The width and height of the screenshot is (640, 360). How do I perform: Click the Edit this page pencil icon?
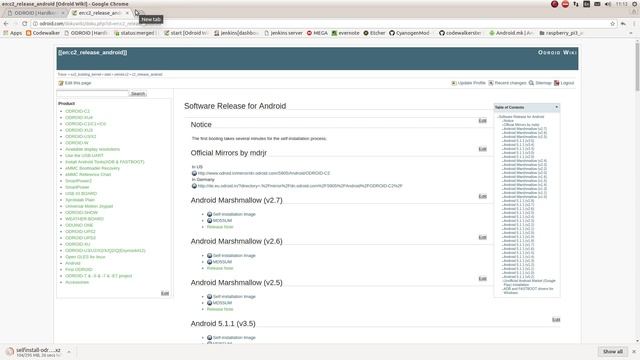[61, 83]
